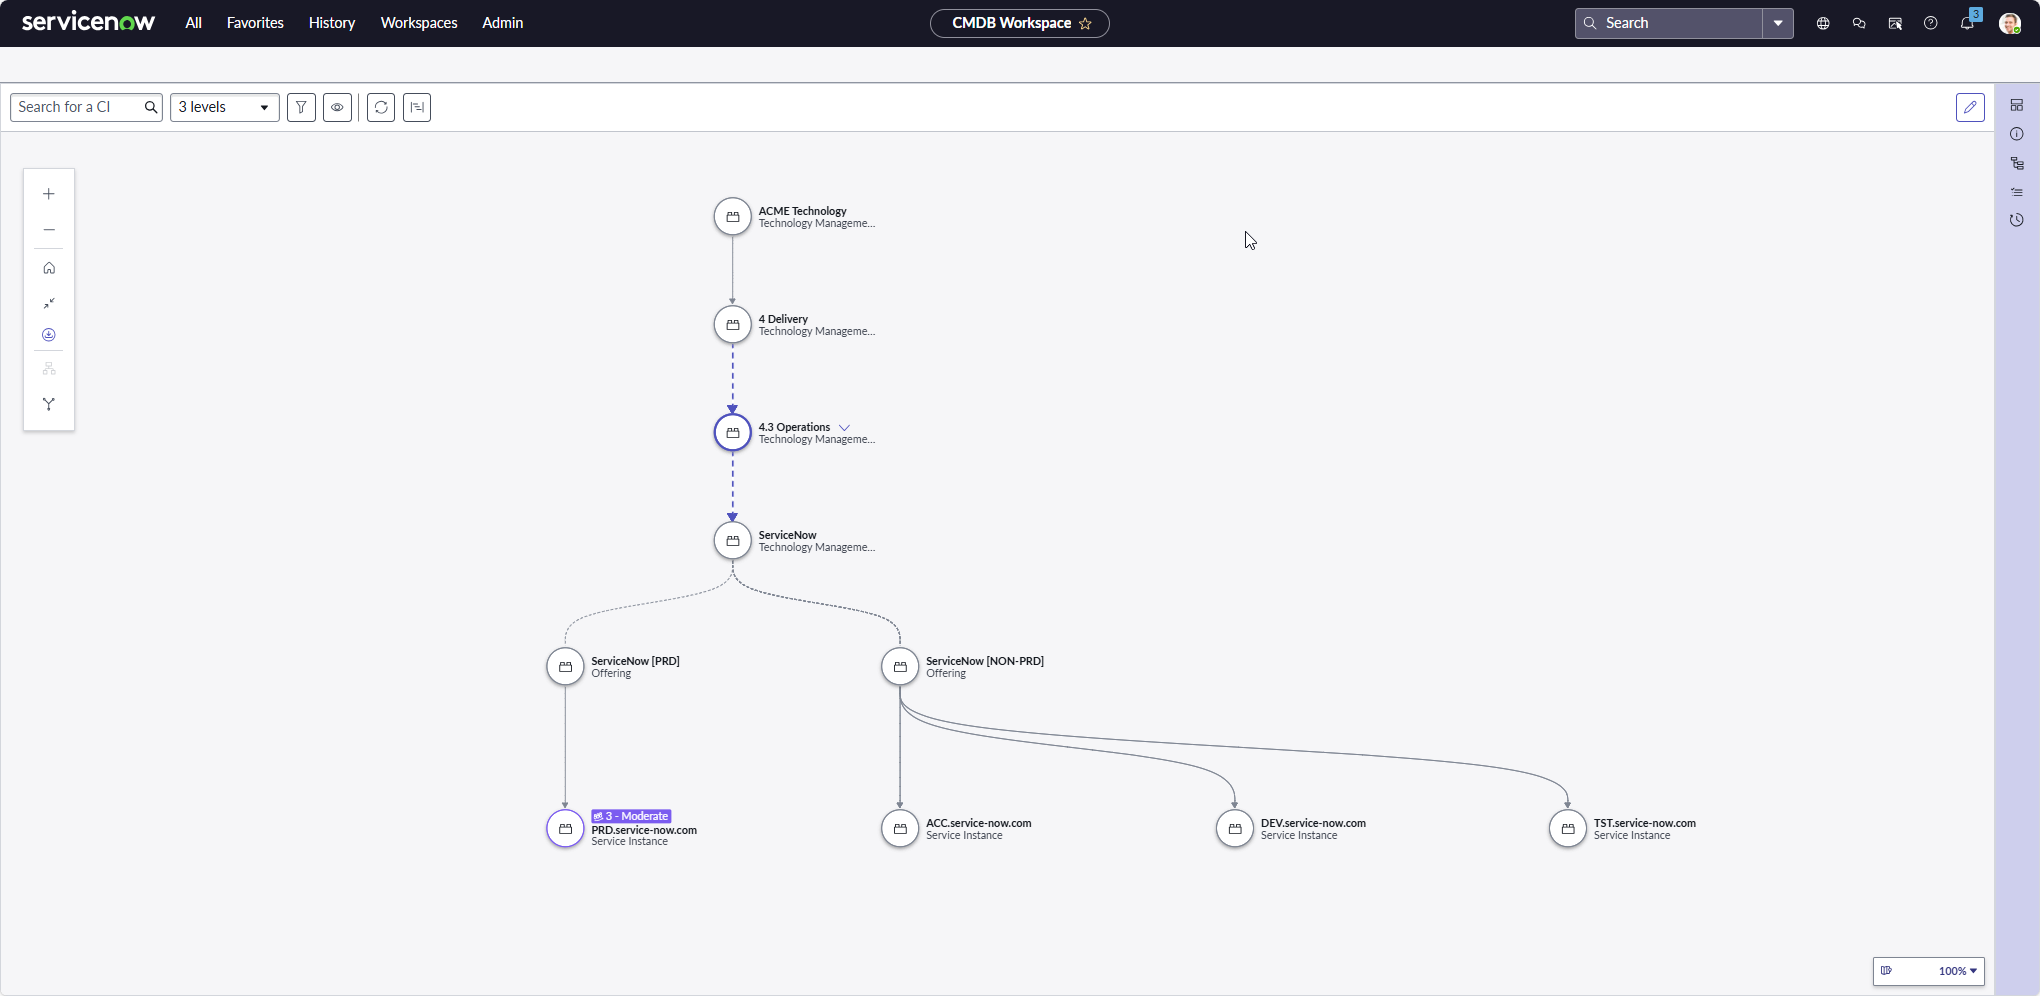Open the All menu
This screenshot has width=2040, height=996.
click(x=193, y=23)
